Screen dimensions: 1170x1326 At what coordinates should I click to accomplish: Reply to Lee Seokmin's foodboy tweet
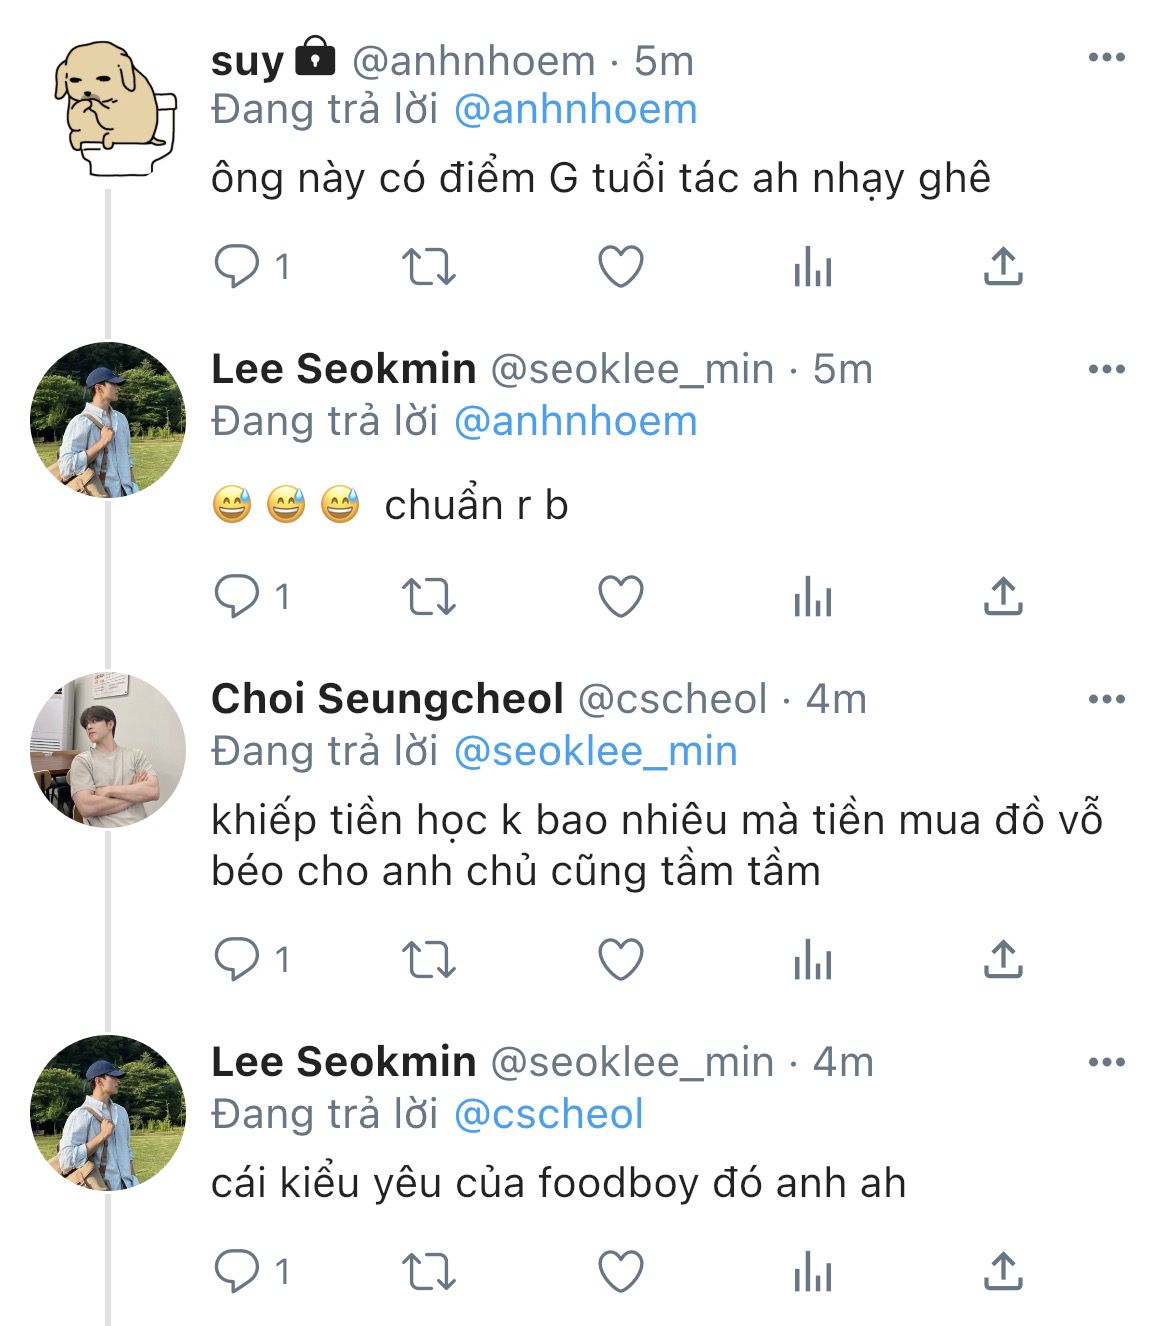pyautogui.click(x=237, y=1272)
